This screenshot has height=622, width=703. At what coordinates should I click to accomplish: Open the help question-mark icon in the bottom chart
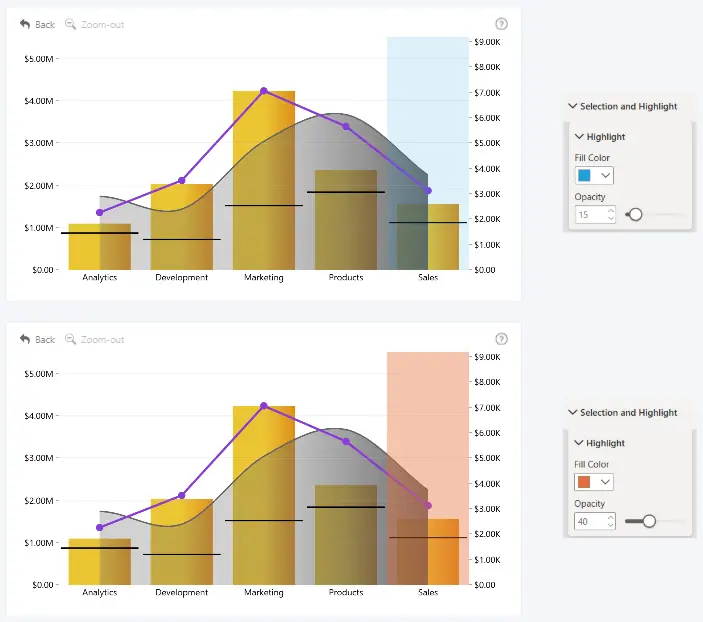pos(501,339)
